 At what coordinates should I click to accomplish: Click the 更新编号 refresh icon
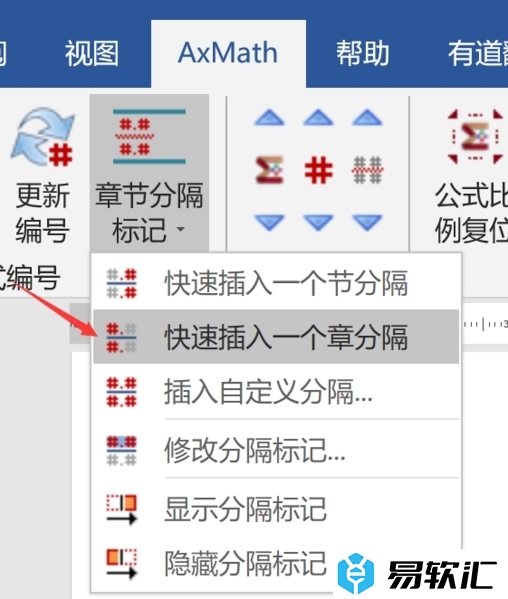click(x=43, y=136)
